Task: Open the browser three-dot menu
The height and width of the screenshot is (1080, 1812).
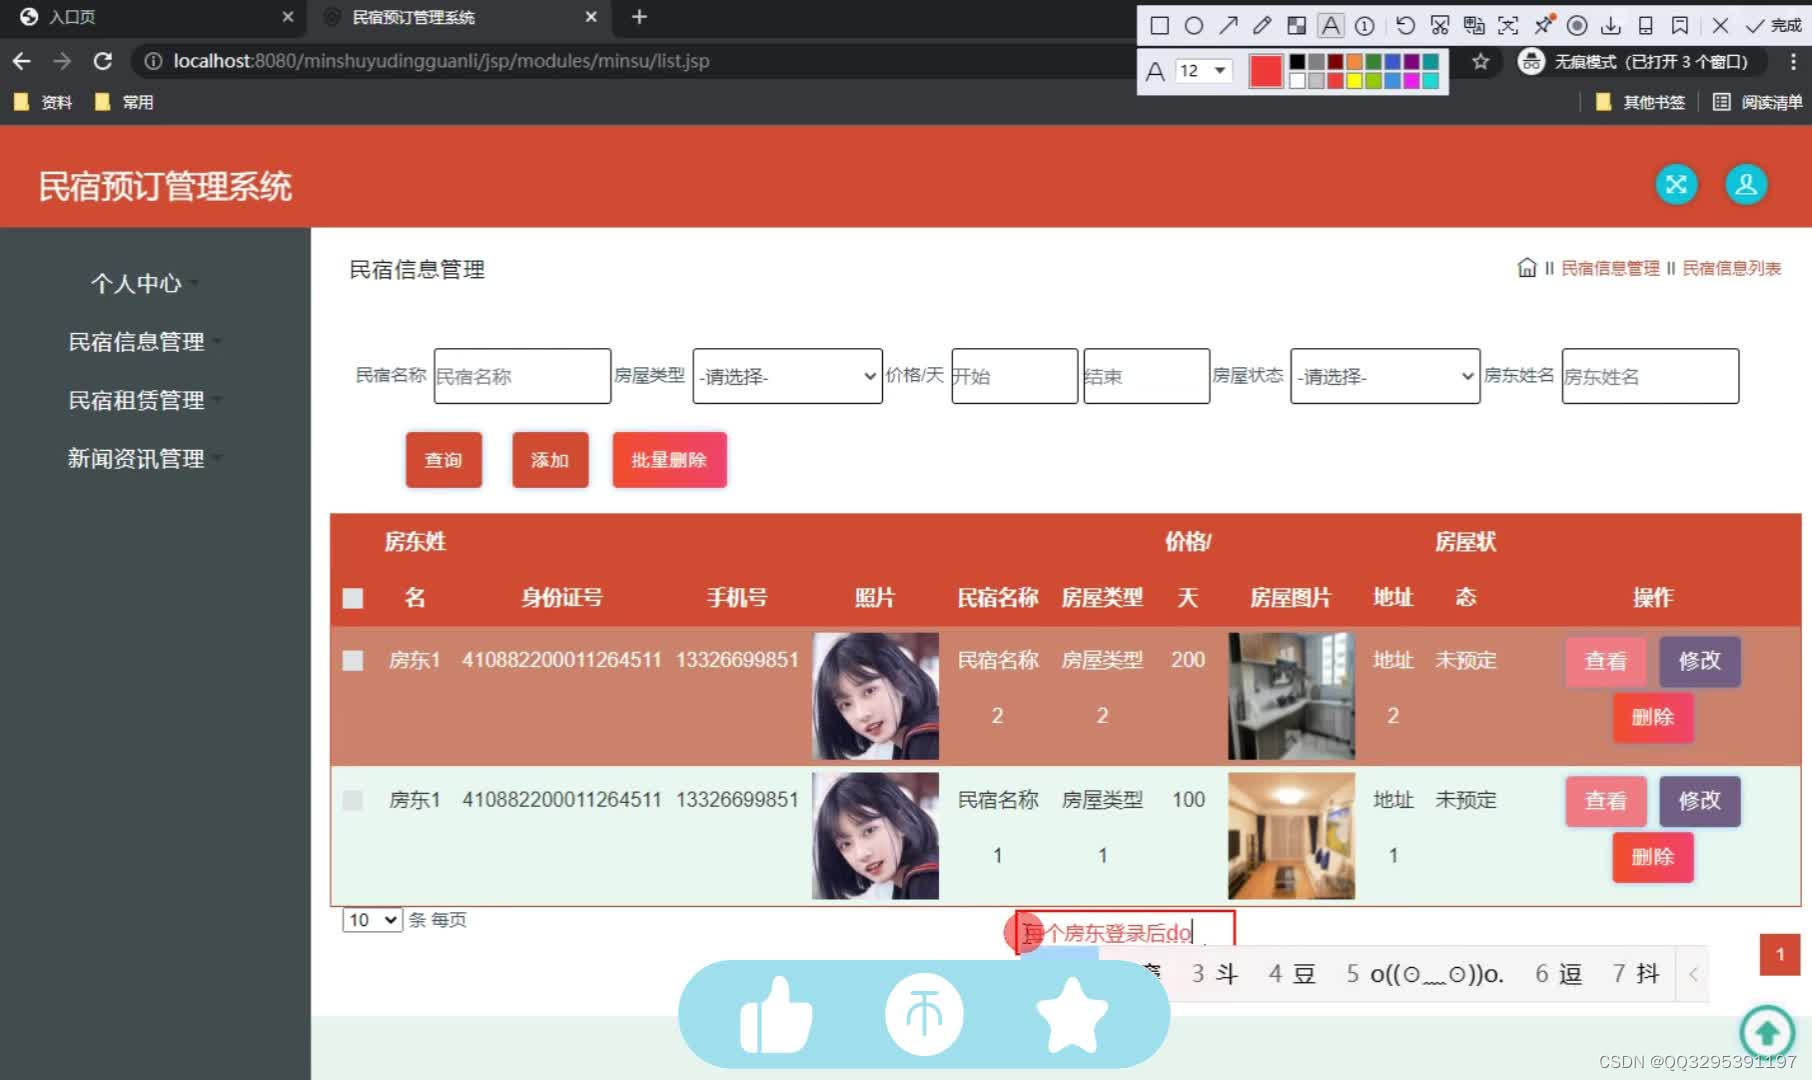Action: (x=1793, y=62)
